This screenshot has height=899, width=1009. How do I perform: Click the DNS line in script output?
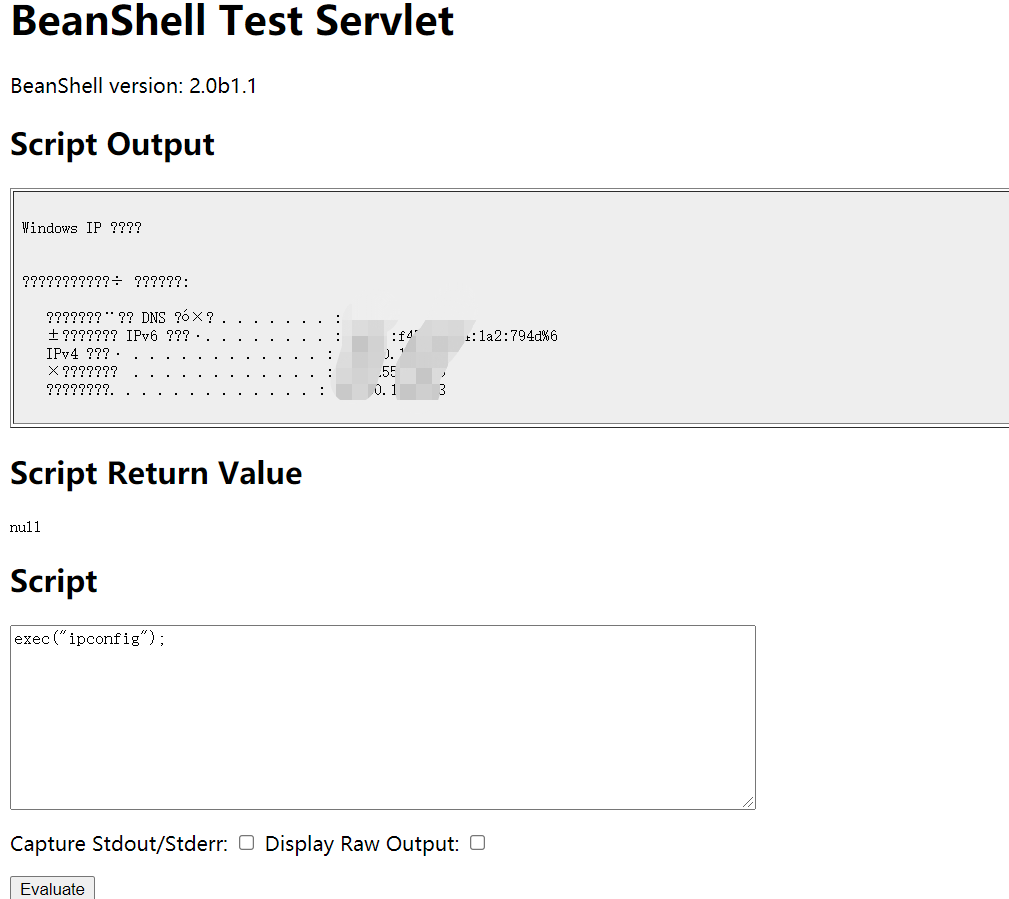(x=190, y=318)
